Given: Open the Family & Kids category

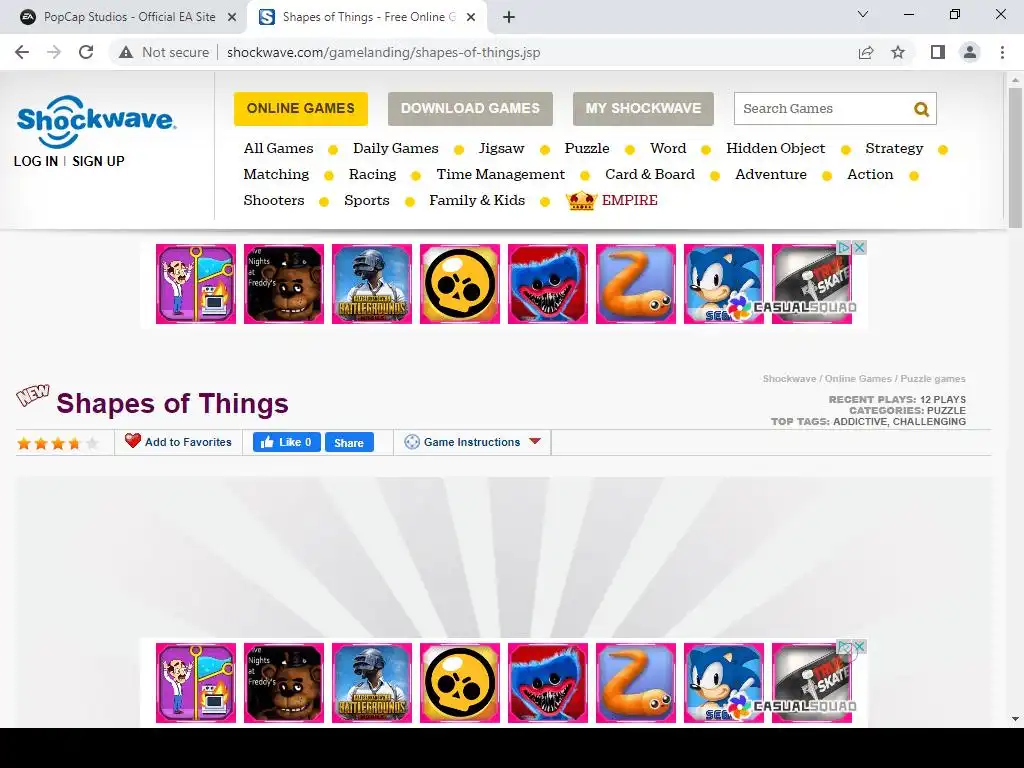Looking at the screenshot, I should pyautogui.click(x=477, y=200).
